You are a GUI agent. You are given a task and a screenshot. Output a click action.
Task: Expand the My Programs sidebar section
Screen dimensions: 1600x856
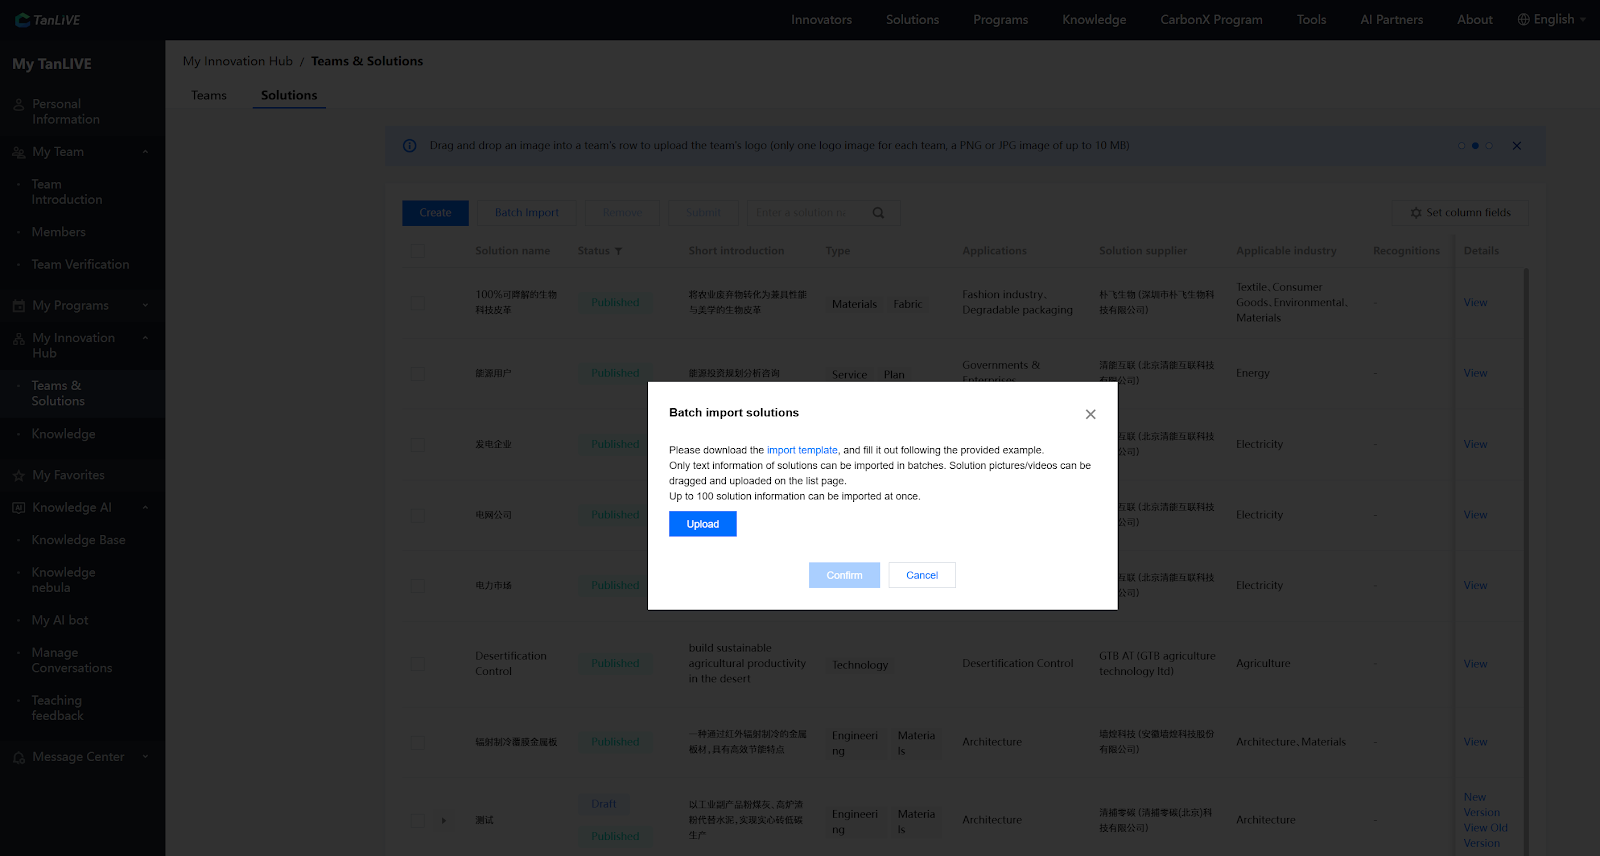pos(145,306)
